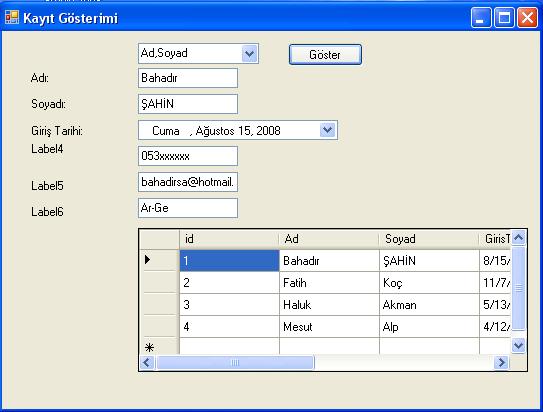
Task: Click the Ad,Soyad combo box text
Action: (x=164, y=53)
